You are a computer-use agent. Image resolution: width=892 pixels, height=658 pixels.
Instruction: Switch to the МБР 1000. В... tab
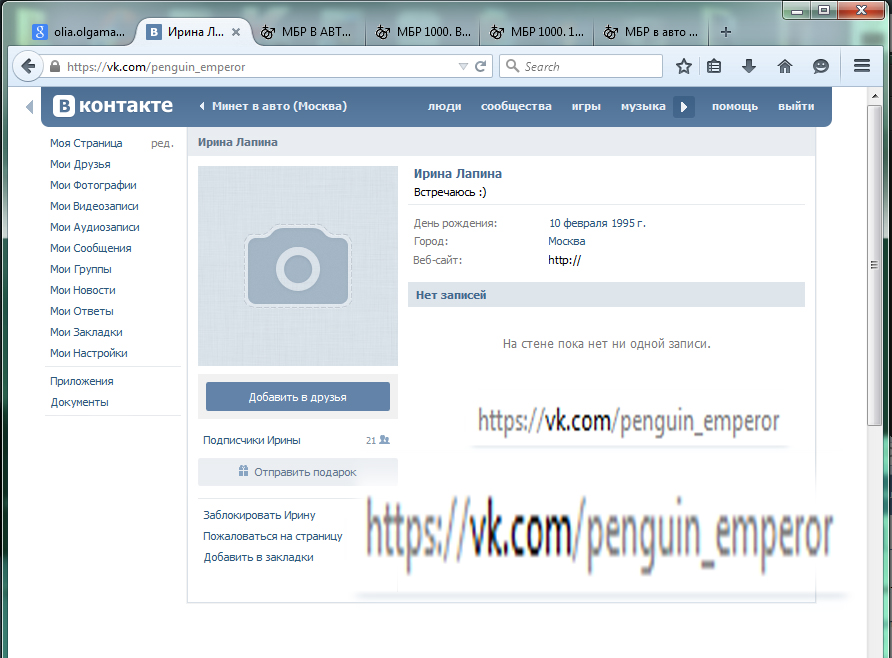(423, 32)
